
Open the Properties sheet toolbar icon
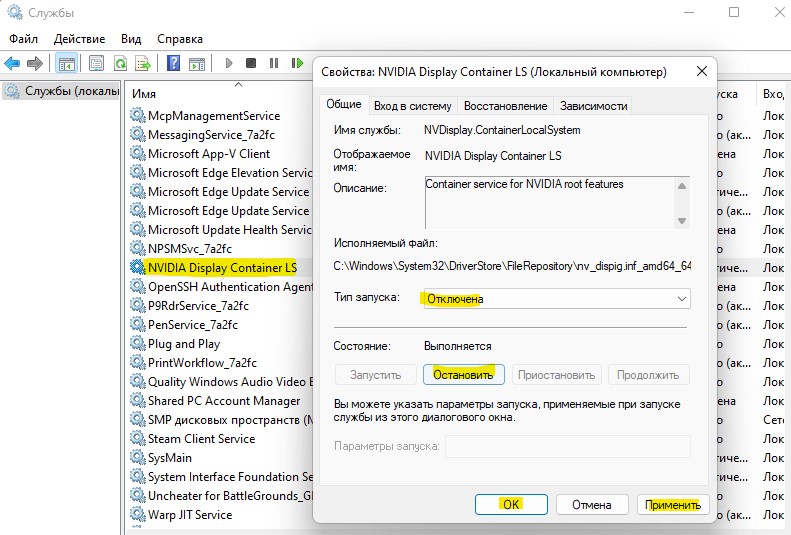(x=96, y=63)
